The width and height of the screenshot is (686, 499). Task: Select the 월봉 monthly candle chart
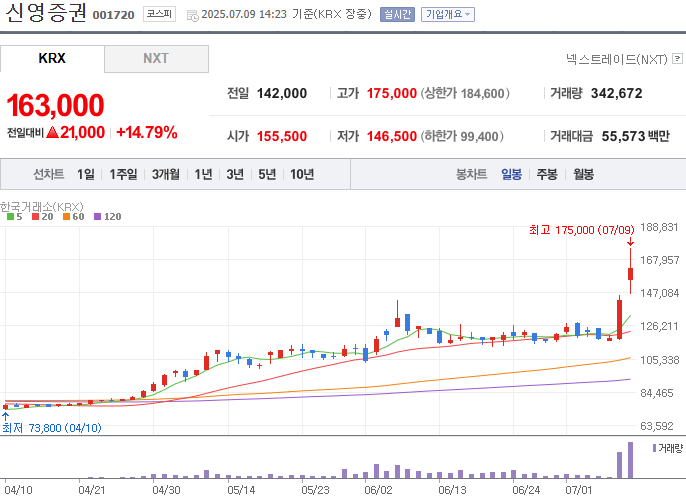pyautogui.click(x=583, y=174)
